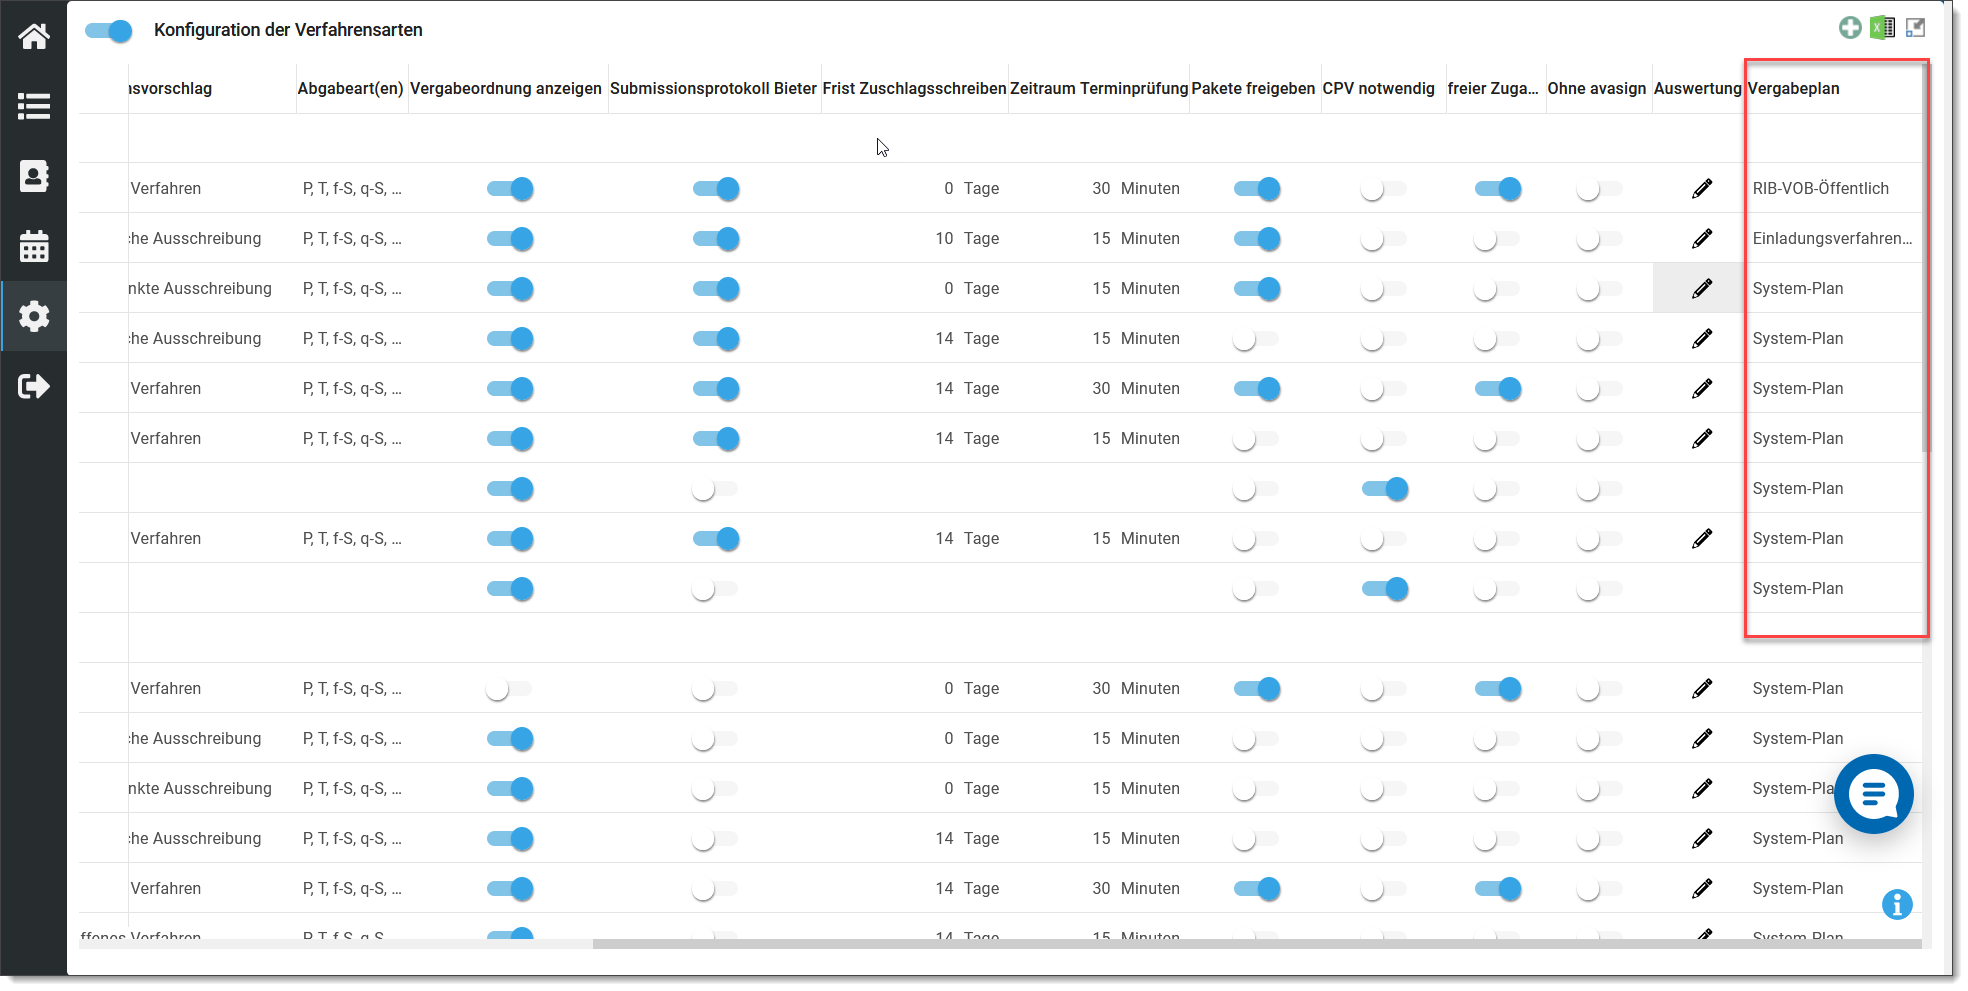Viewport: 1968px width, 991px height.
Task: Sort by Submissionsprotokoll Bieter column header
Action: pos(713,88)
